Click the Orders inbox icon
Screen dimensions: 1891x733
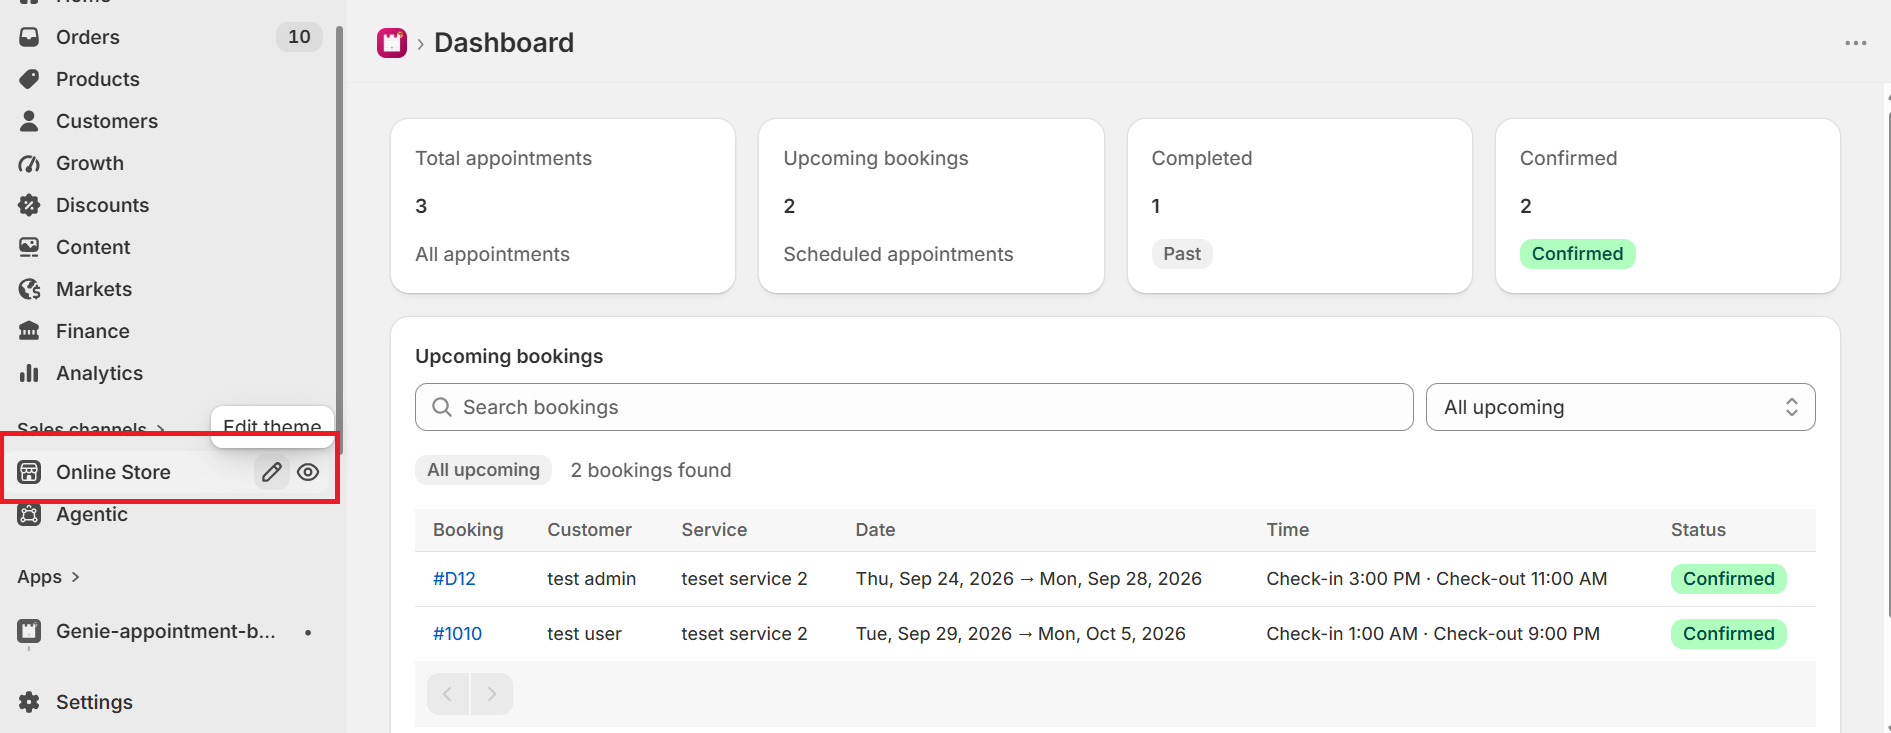(29, 37)
